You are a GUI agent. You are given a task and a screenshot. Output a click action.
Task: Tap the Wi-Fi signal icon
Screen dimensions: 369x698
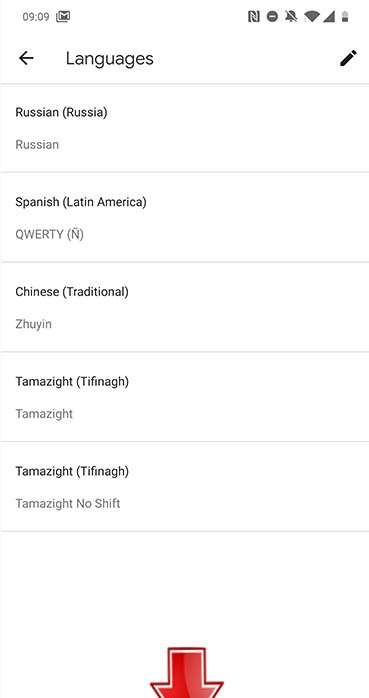(x=312, y=17)
